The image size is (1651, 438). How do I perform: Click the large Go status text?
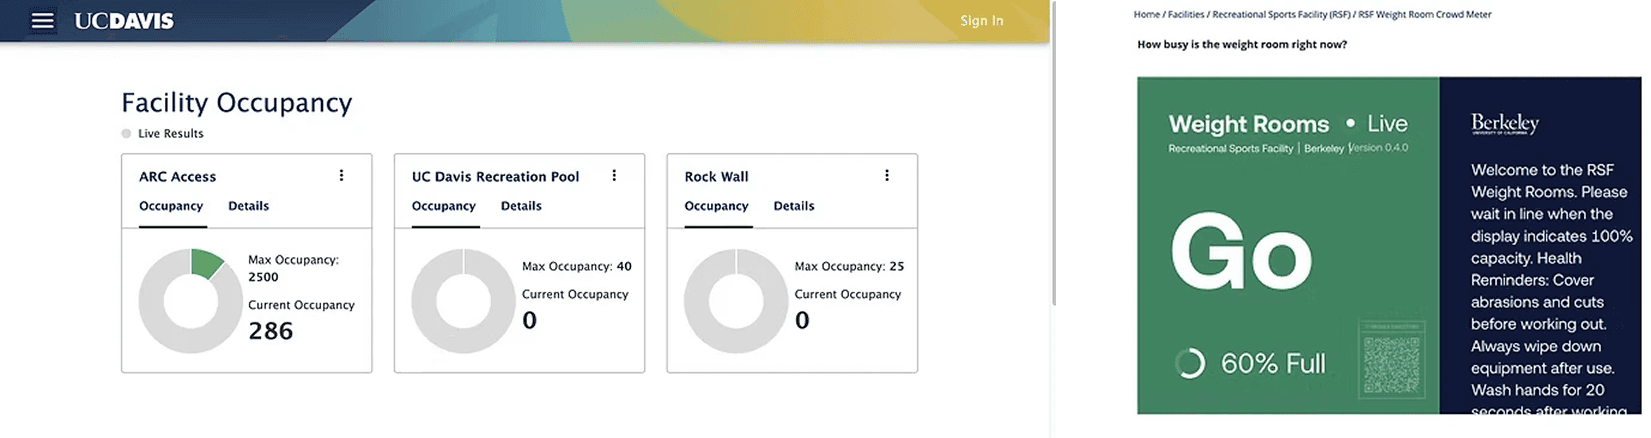coord(1241,252)
